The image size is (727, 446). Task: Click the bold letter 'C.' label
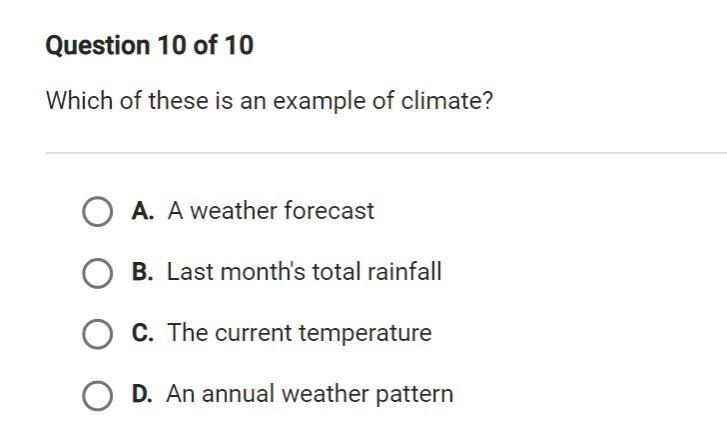click(142, 333)
